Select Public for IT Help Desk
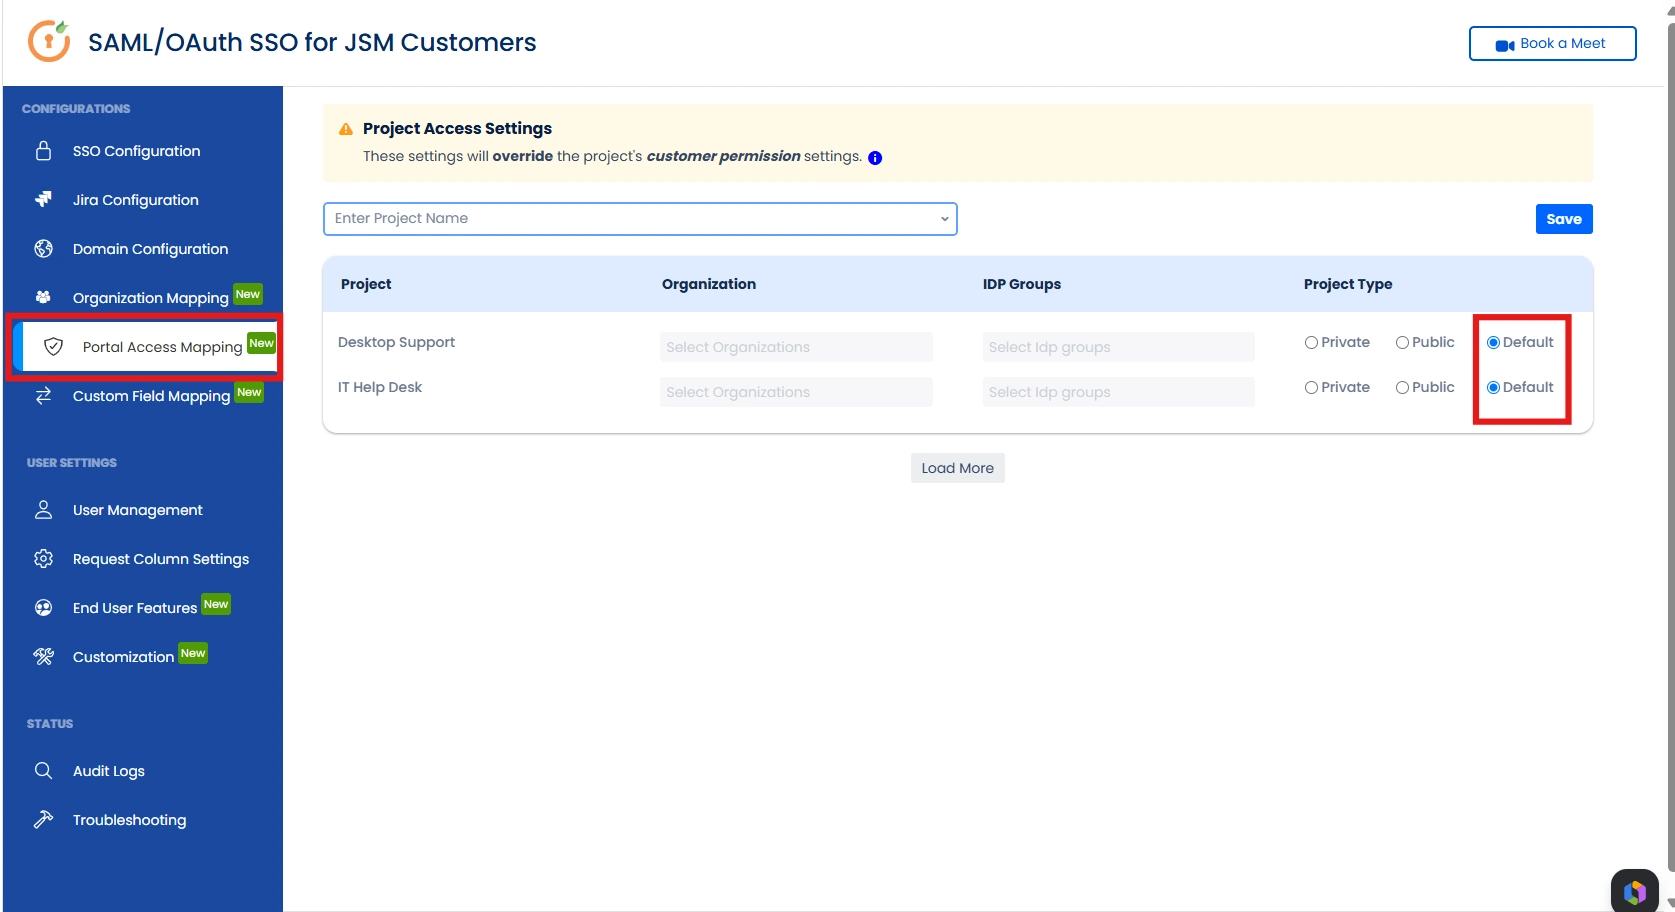The image size is (1675, 912). (x=1402, y=388)
